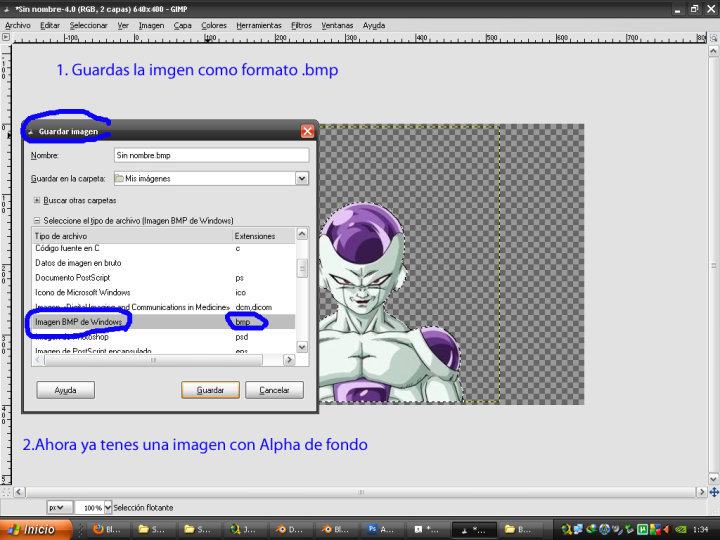Open the Filtros menu
The image size is (720, 540).
click(301, 25)
